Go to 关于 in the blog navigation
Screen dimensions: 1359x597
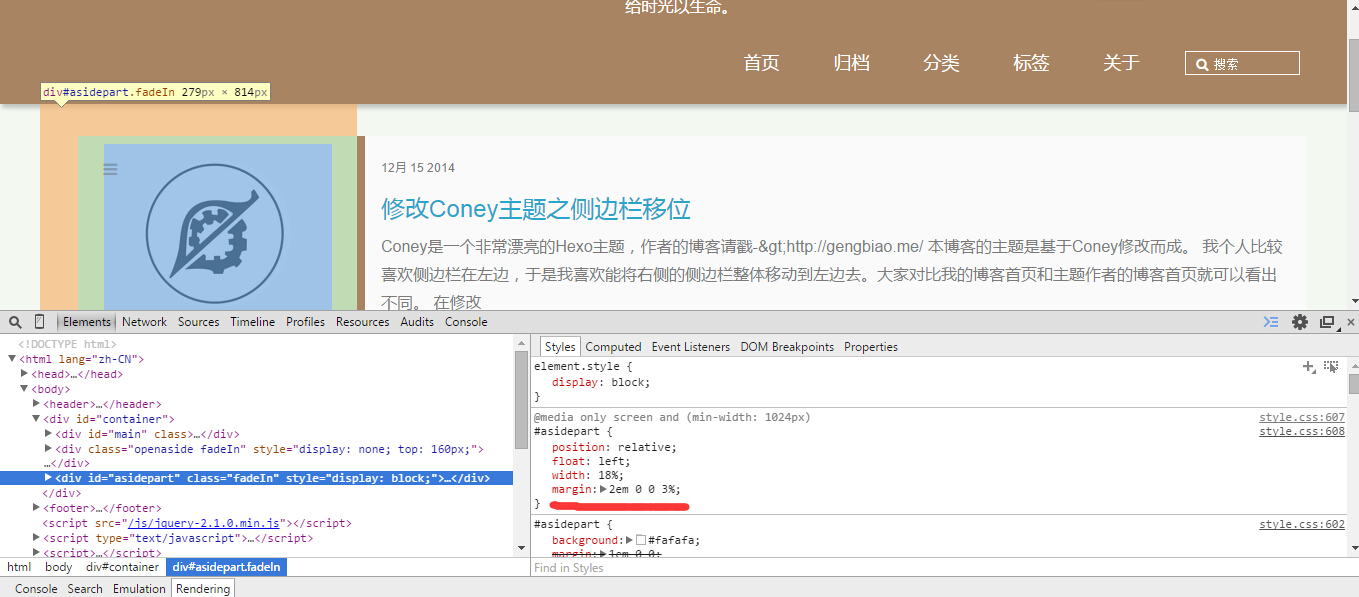1121,63
